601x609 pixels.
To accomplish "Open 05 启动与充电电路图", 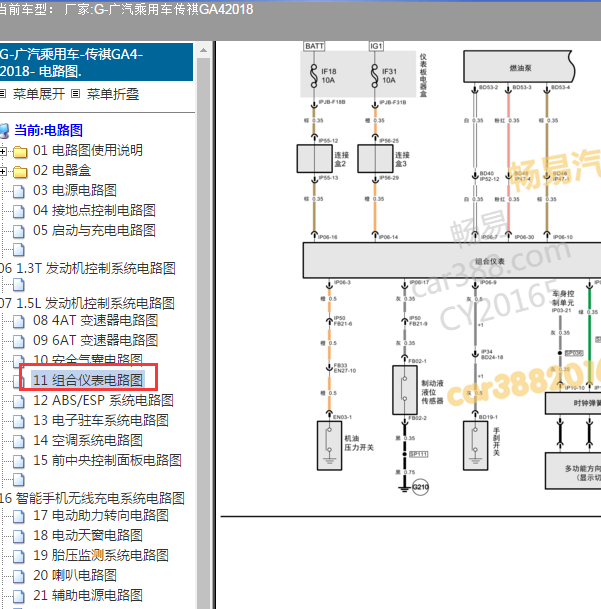I will coord(94,230).
